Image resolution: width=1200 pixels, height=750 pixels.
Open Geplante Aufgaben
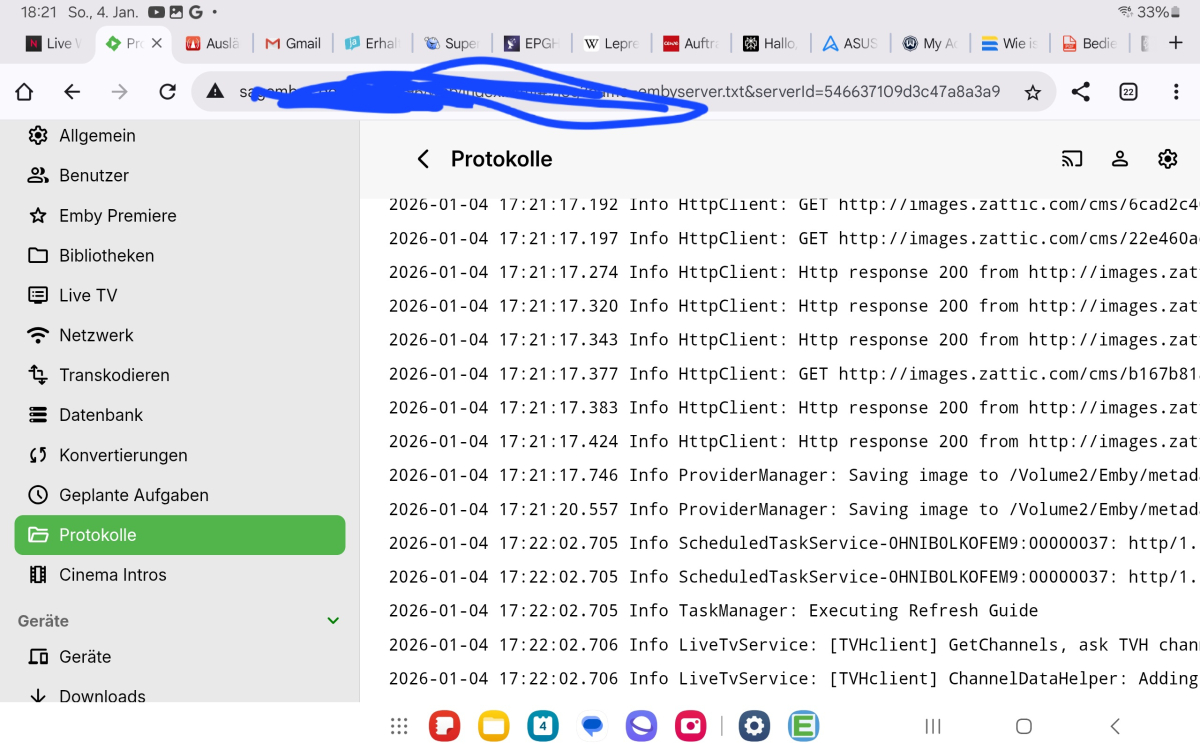coord(132,494)
